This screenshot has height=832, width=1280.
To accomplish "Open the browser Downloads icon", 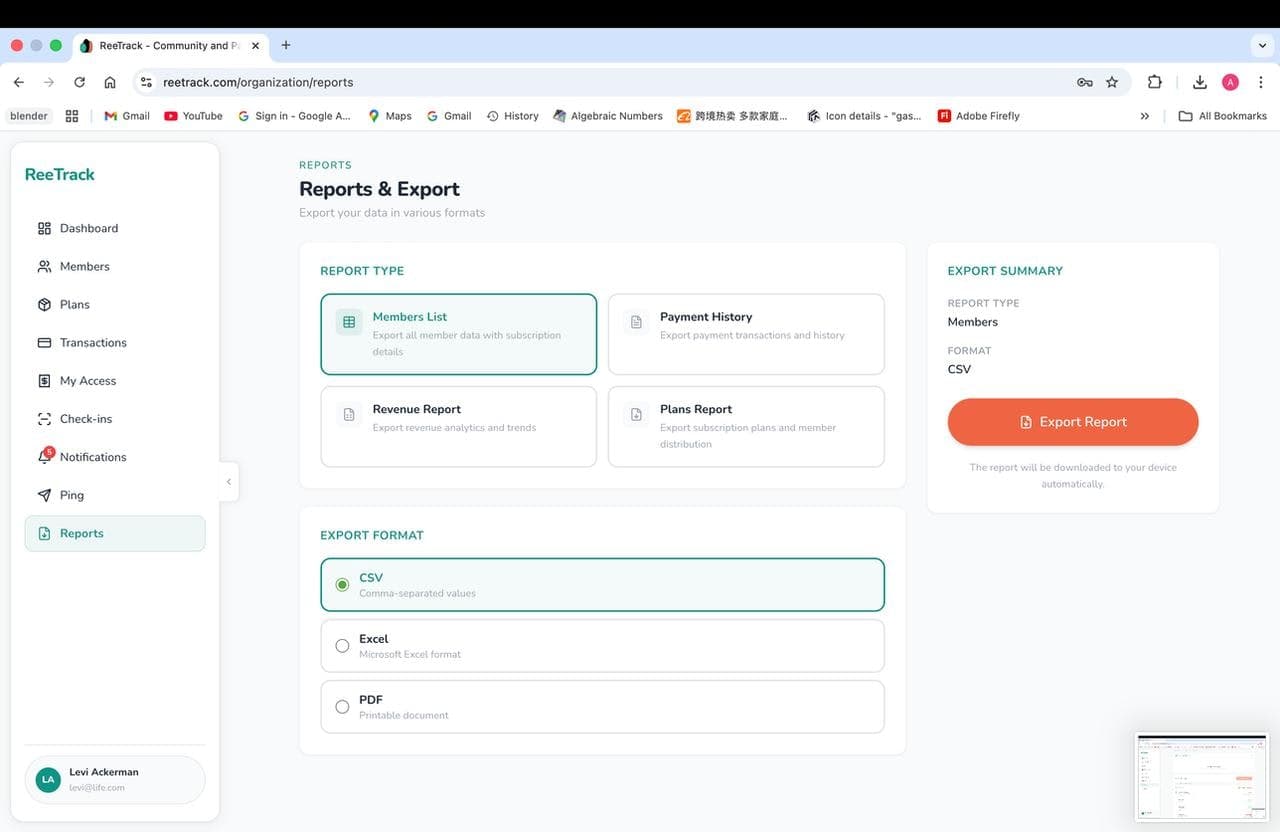I will (1199, 82).
